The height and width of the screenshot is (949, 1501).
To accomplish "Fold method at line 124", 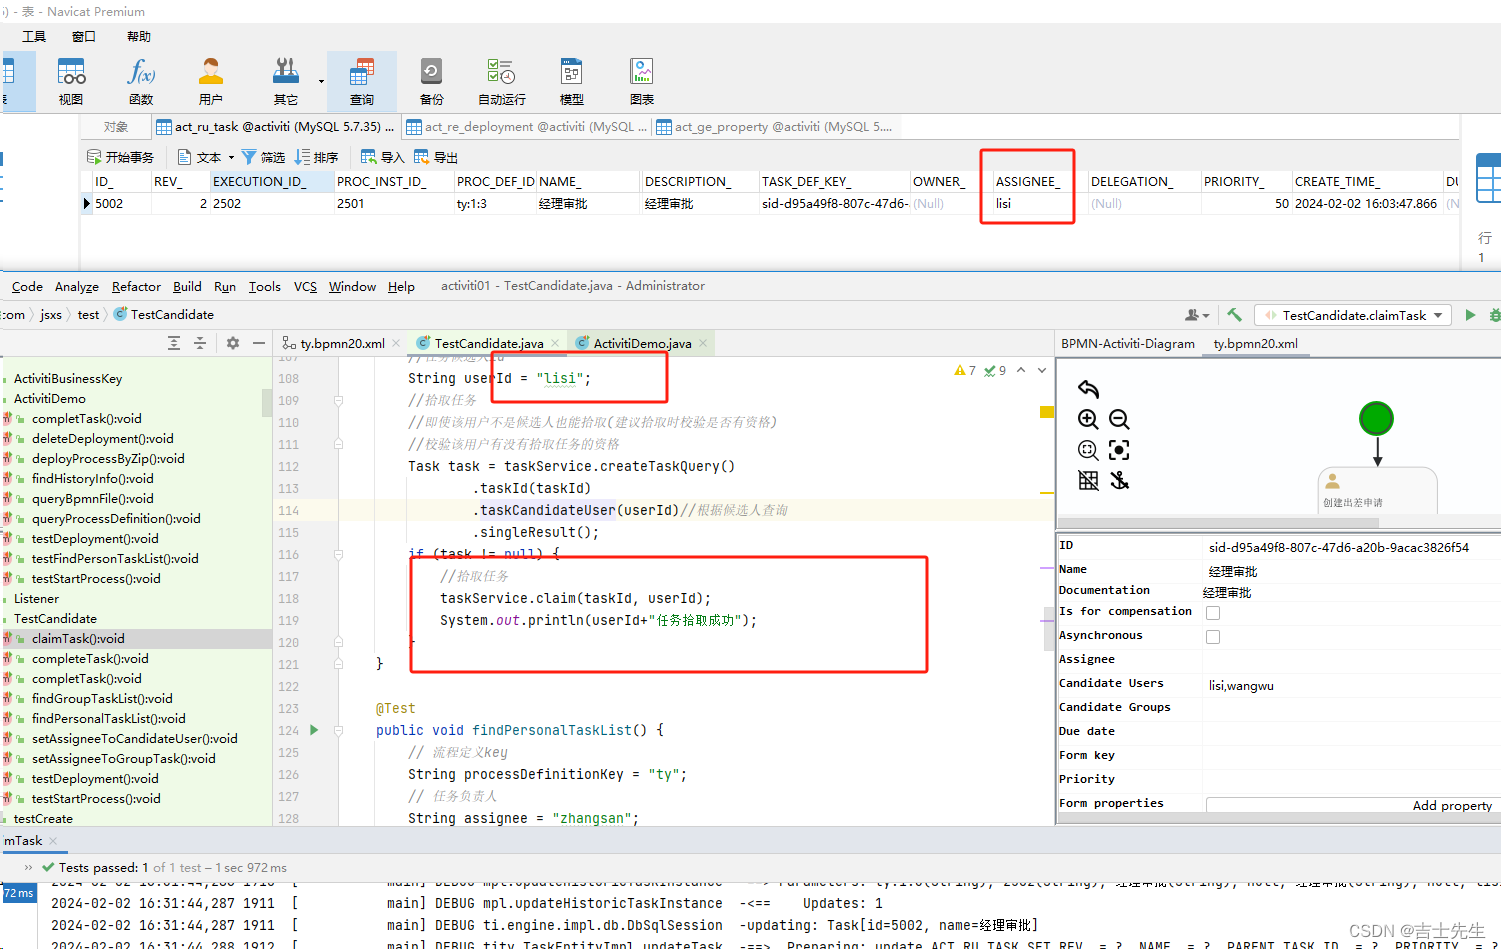I will point(338,730).
